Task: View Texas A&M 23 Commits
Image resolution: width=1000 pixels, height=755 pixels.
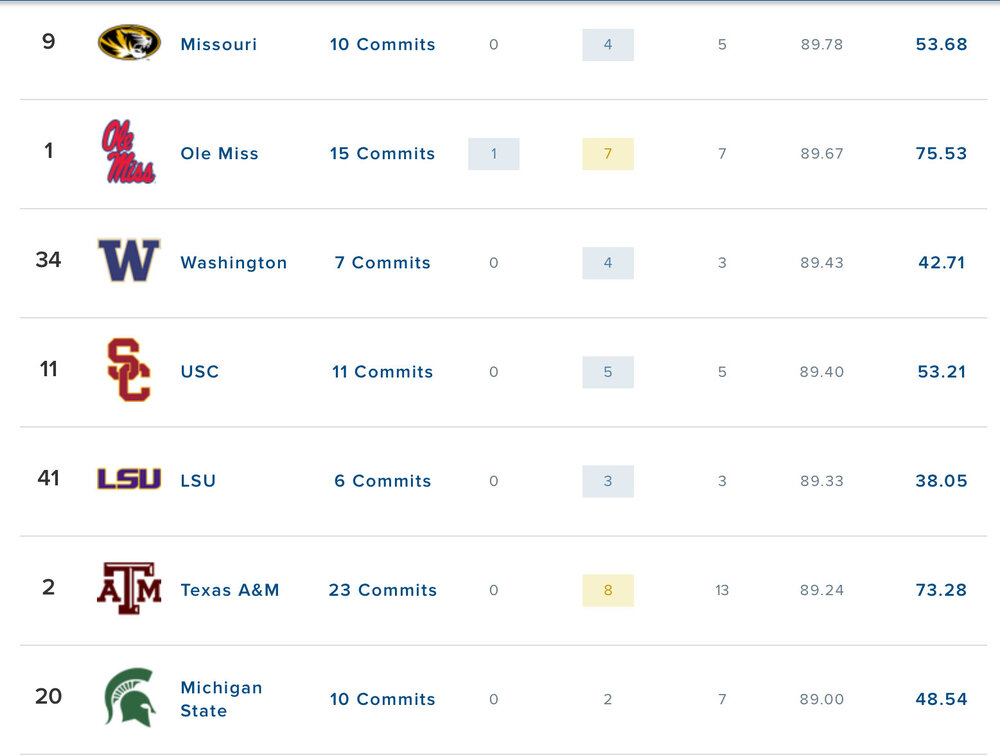Action: point(383,590)
